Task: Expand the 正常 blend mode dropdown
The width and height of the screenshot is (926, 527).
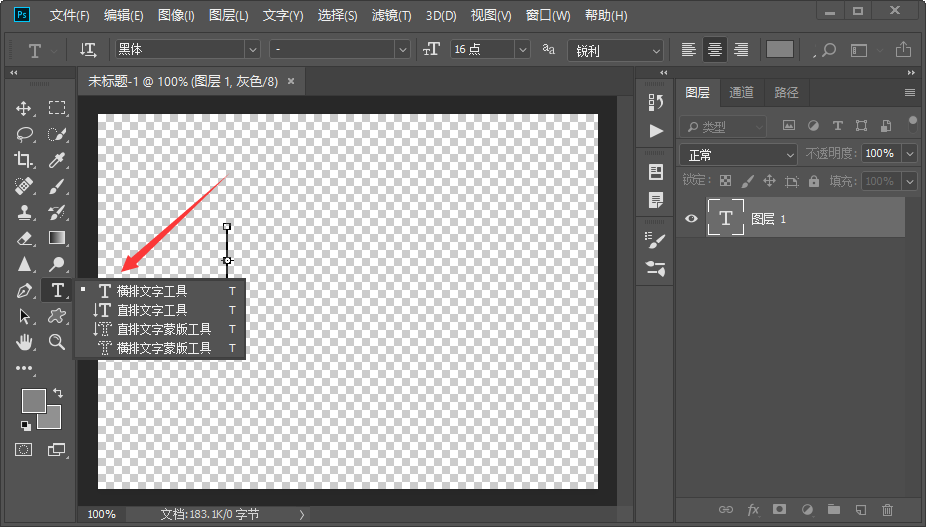Action: [x=739, y=154]
